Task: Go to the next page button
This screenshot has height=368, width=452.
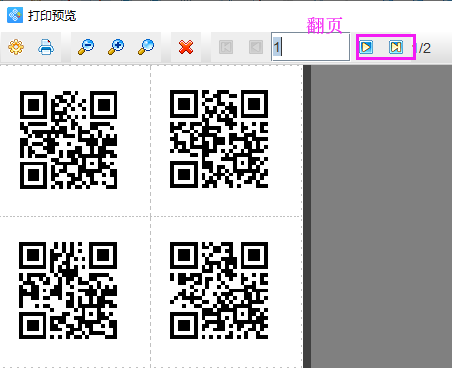Action: click(x=366, y=47)
